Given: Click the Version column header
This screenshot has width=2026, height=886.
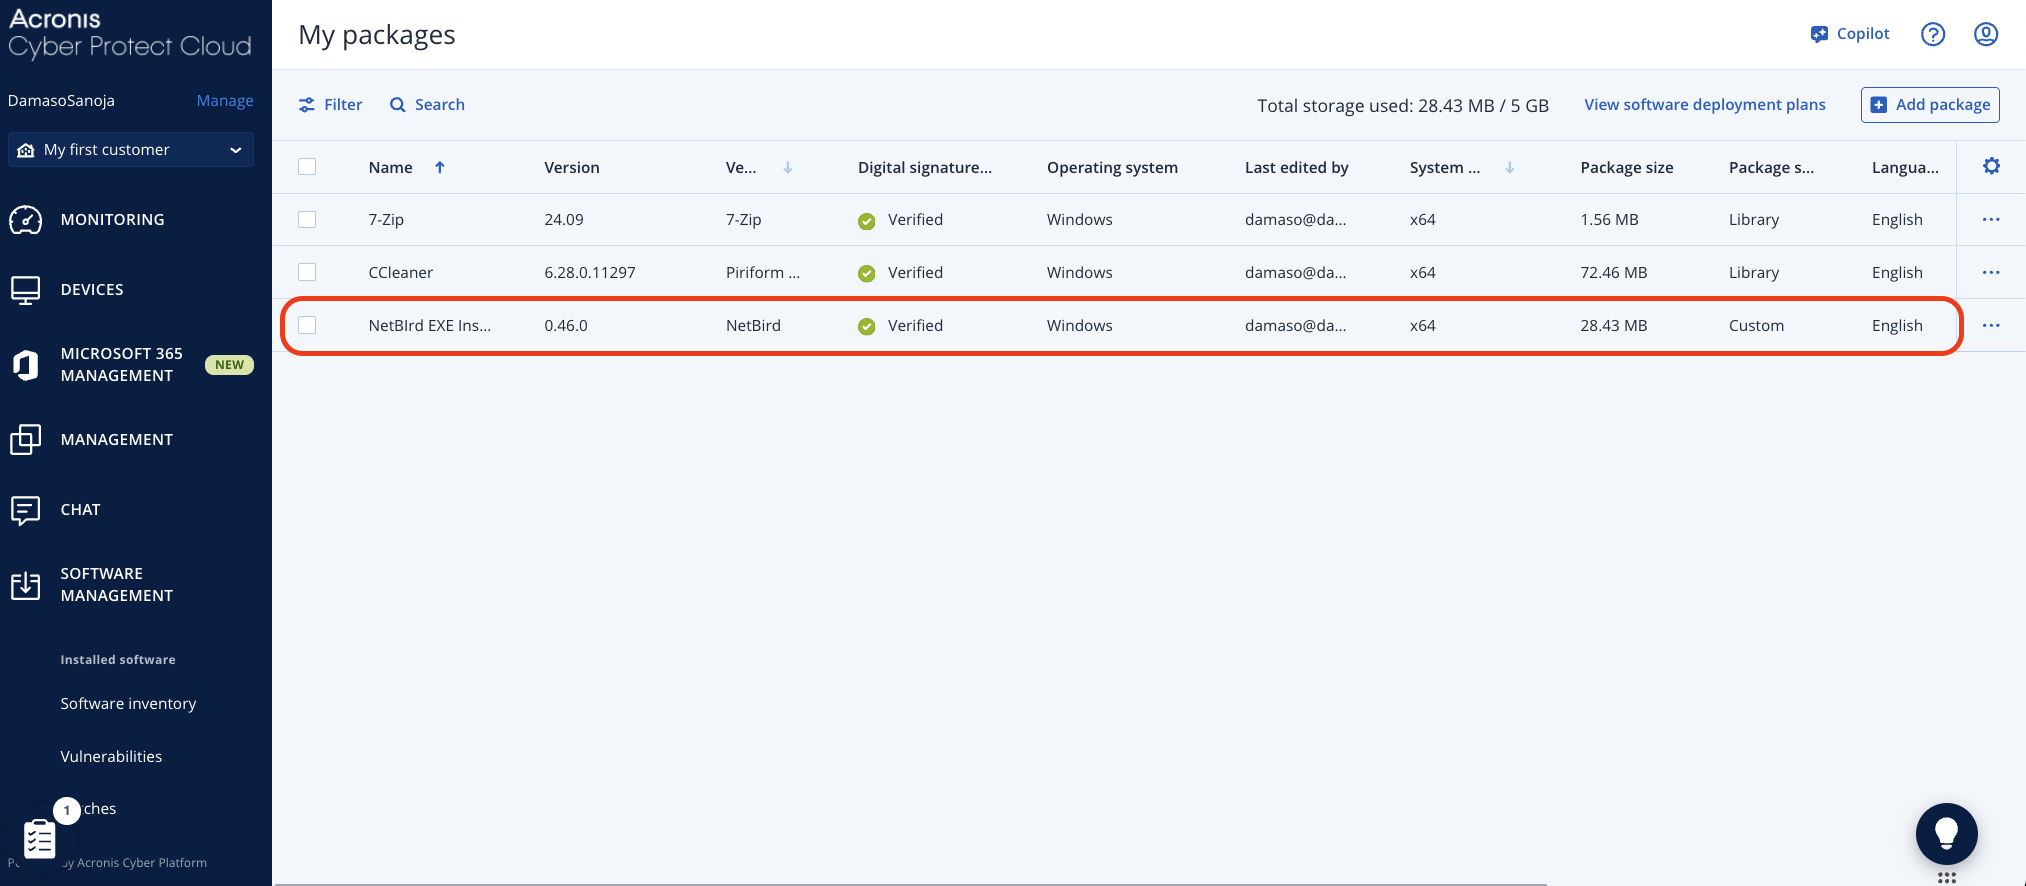Looking at the screenshot, I should 572,168.
